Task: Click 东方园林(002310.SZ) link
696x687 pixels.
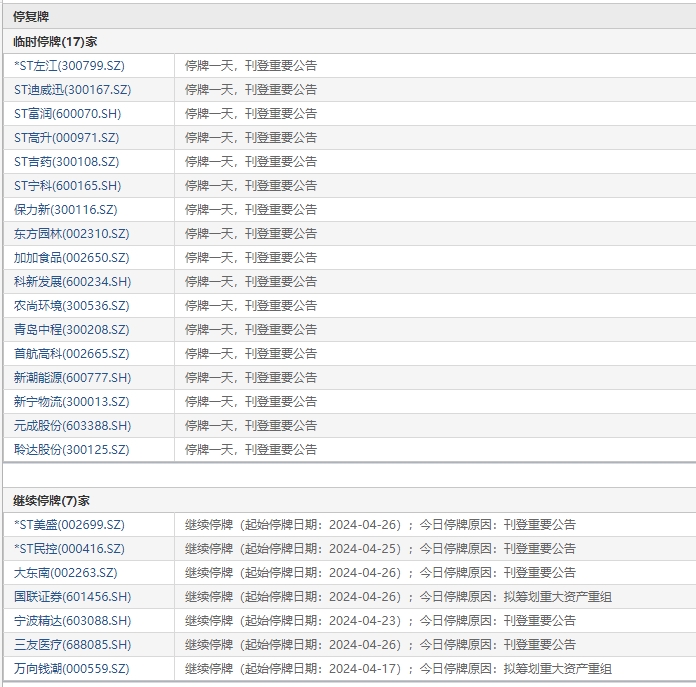Action: tap(71, 234)
